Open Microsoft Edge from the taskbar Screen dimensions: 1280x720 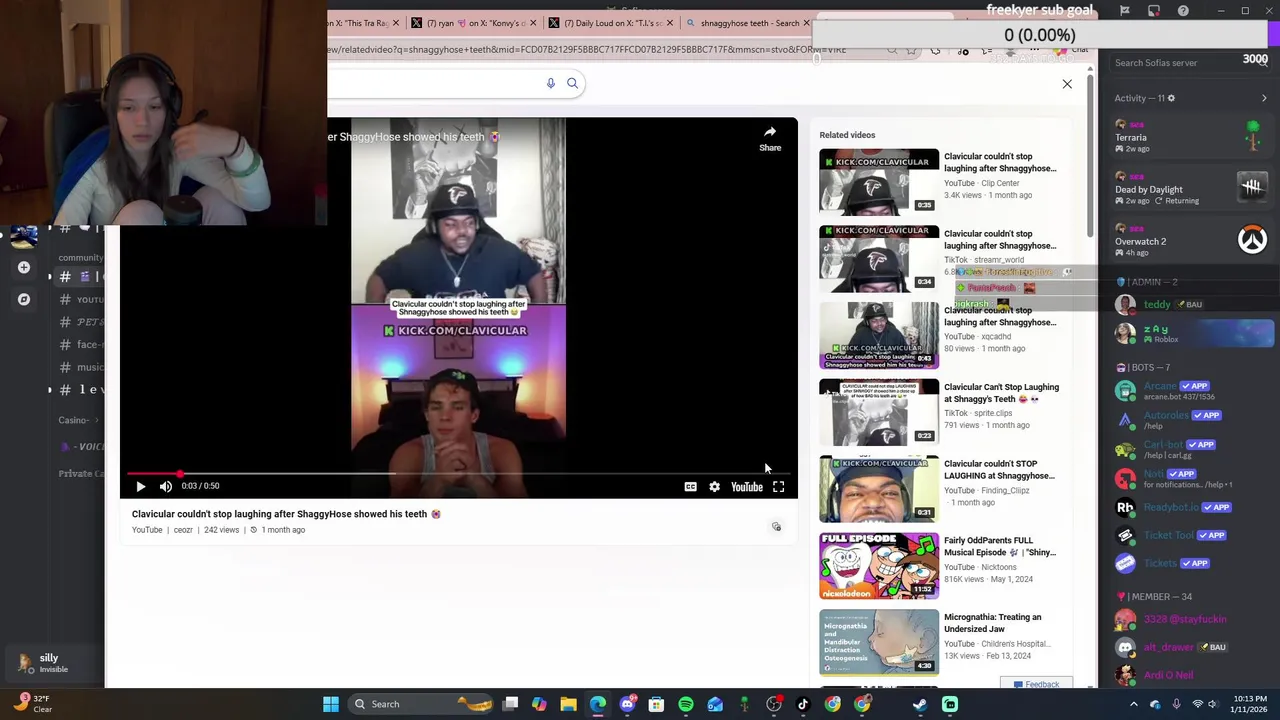[x=598, y=704]
